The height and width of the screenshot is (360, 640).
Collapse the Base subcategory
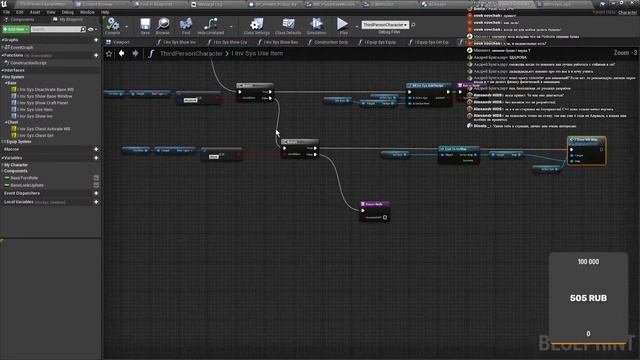pos(6,83)
